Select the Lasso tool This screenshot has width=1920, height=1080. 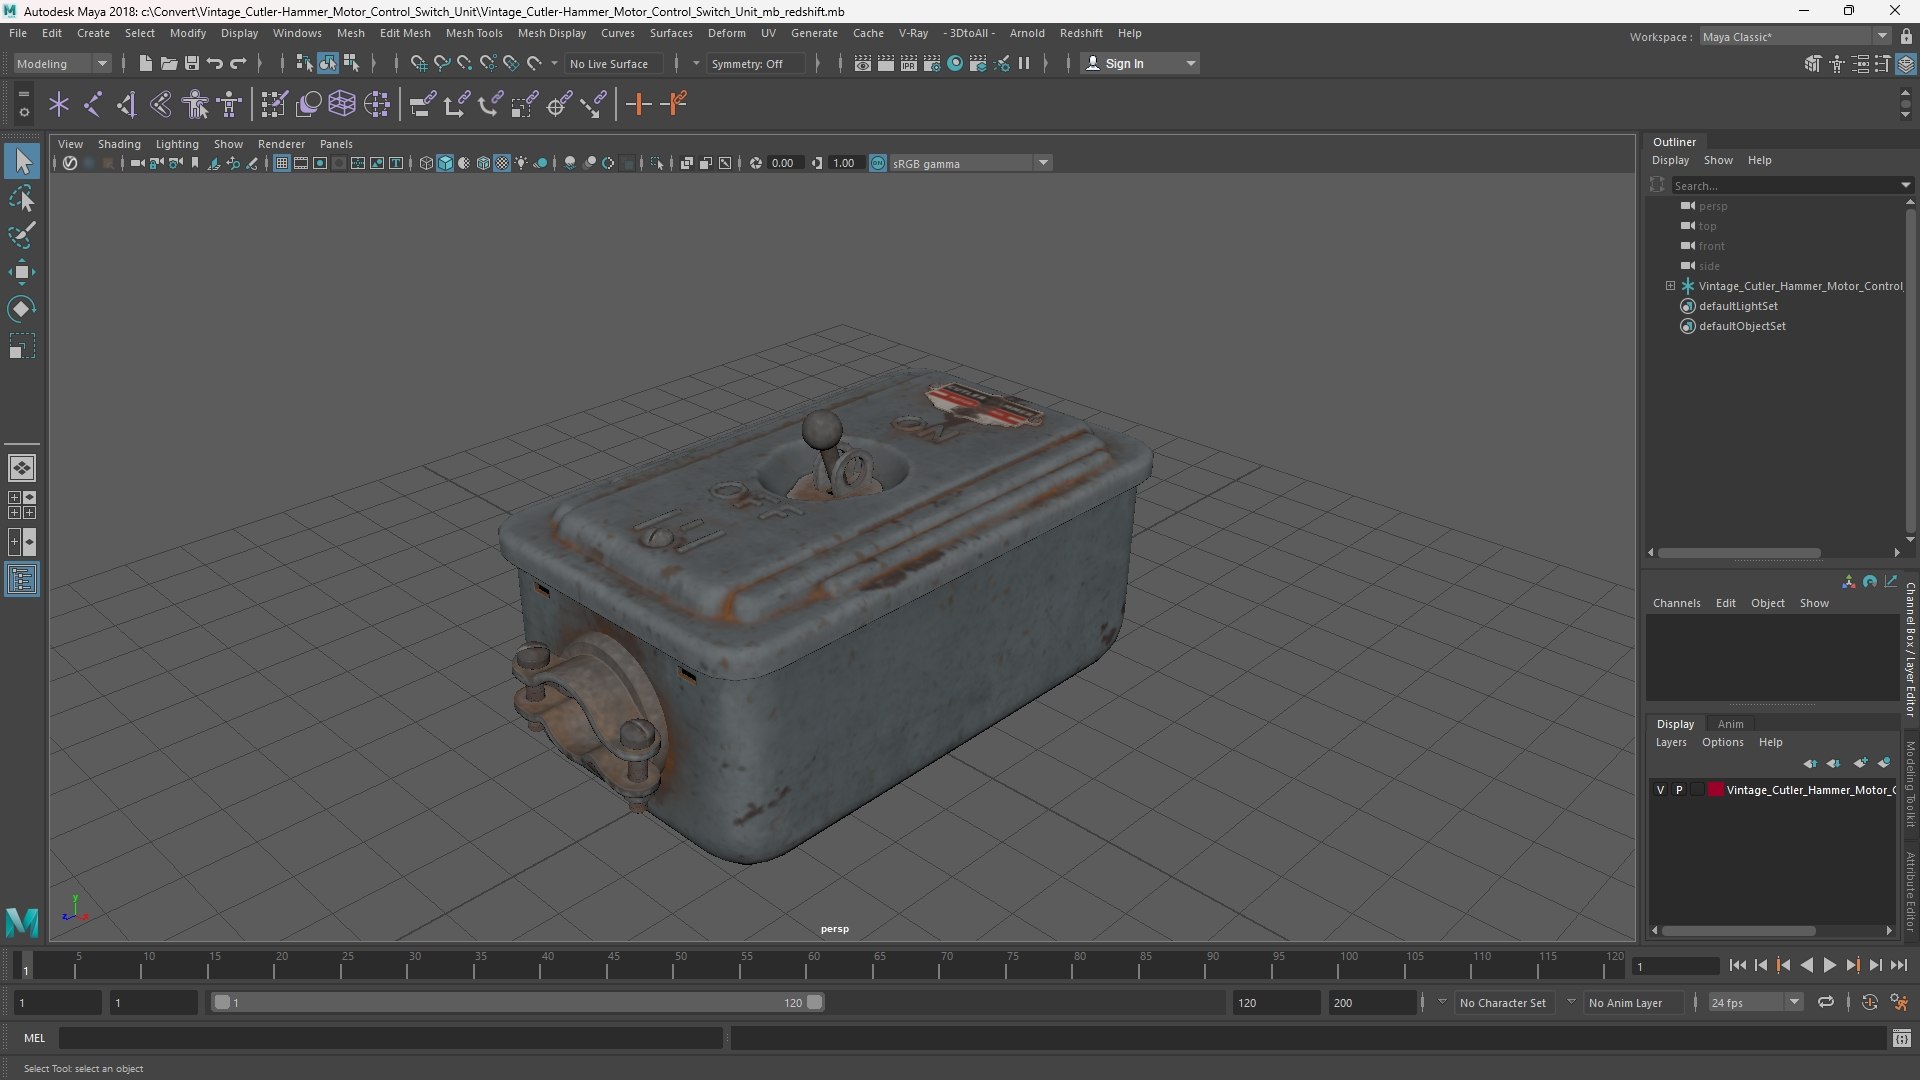click(21, 198)
